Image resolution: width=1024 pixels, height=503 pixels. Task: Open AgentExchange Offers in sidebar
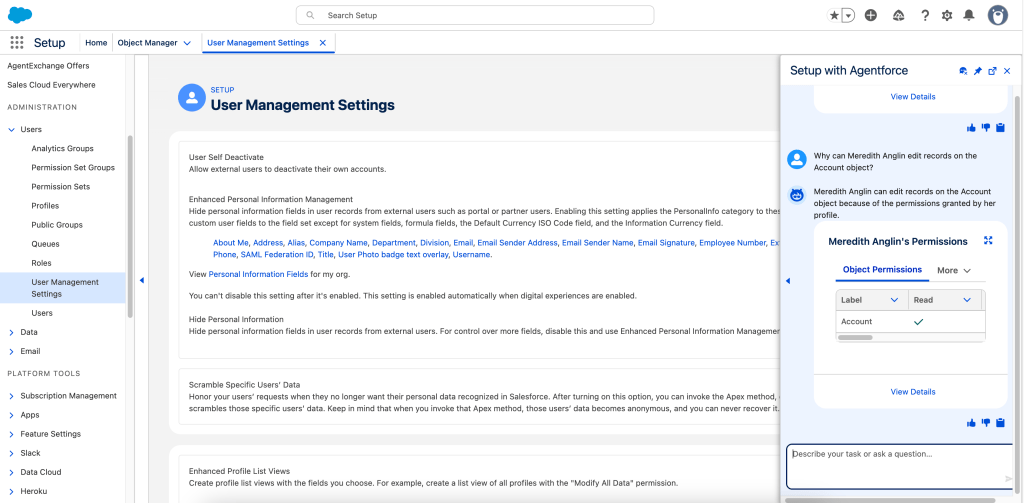click(48, 66)
